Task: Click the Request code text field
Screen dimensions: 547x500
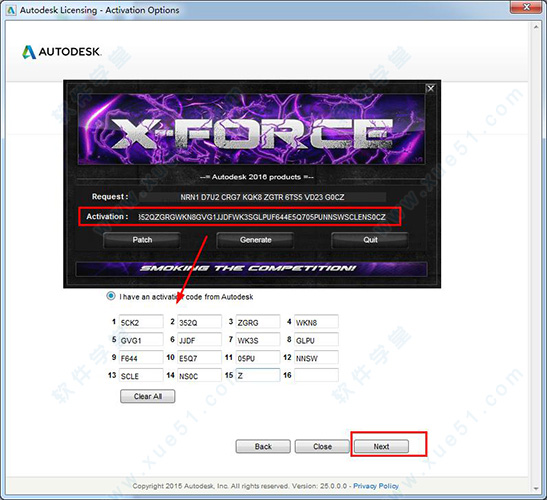Action: [x=262, y=197]
